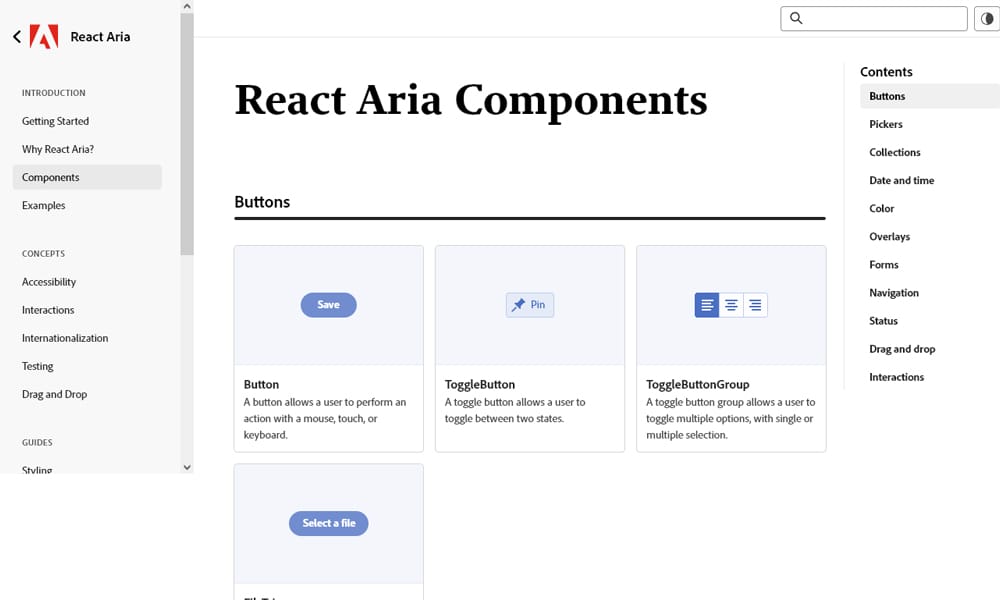The image size is (1000, 600).
Task: Navigate to Pickers in Contents
Action: [x=885, y=124]
